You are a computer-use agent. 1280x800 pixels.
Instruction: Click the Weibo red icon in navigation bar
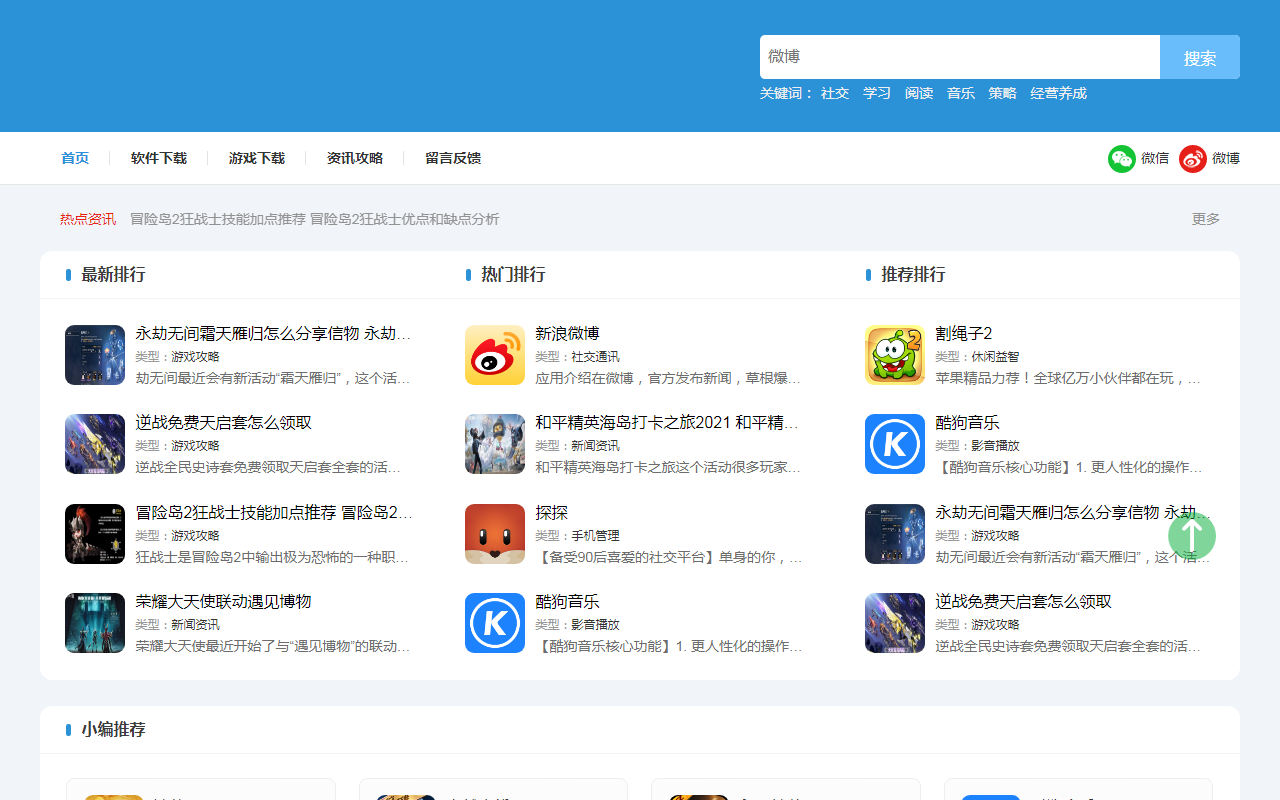point(1193,158)
